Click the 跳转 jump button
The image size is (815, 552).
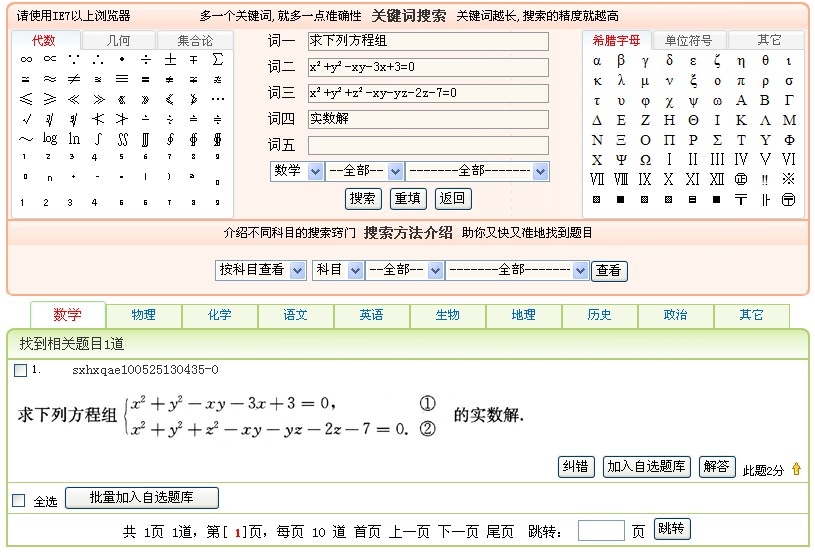672,529
